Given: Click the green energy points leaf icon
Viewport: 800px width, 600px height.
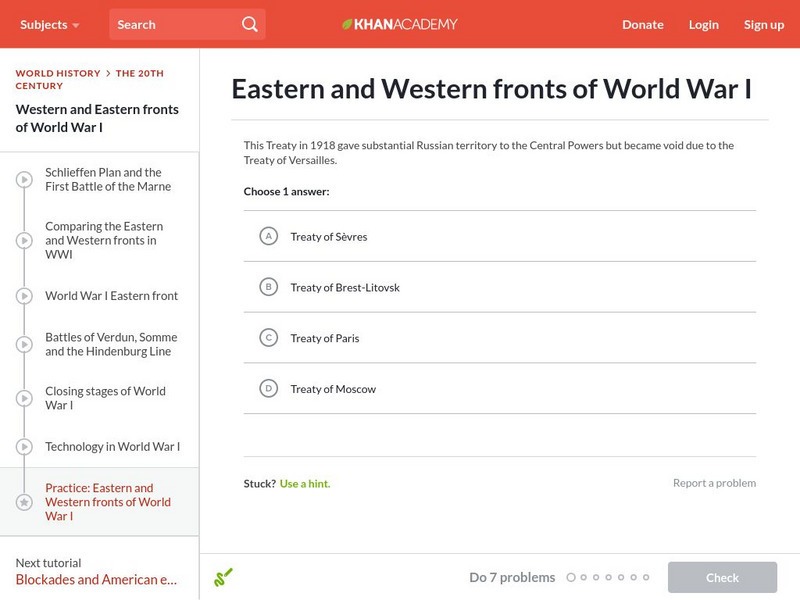Looking at the screenshot, I should click(224, 577).
